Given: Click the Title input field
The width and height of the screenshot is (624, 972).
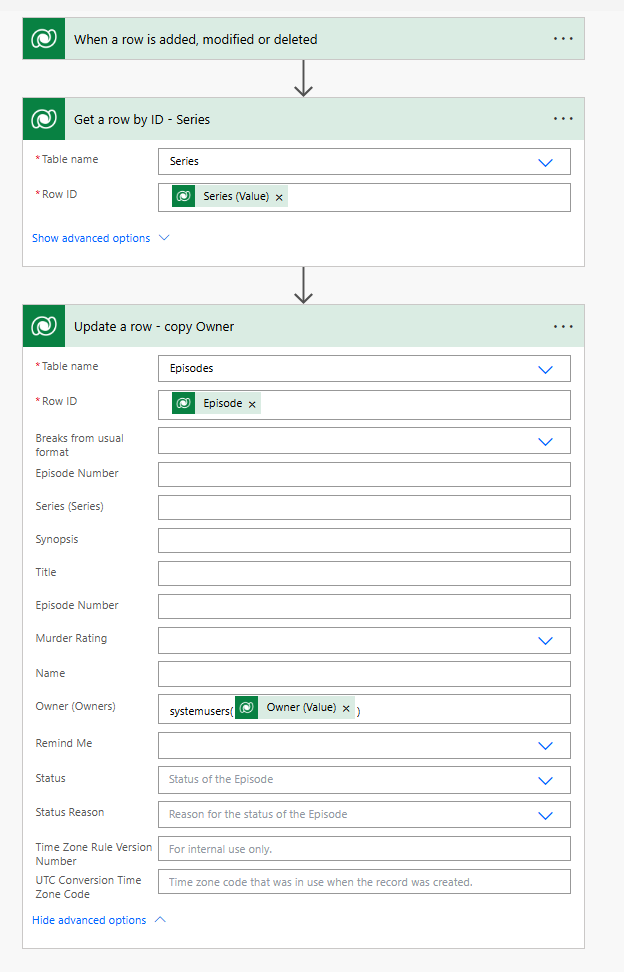Looking at the screenshot, I should pos(364,573).
